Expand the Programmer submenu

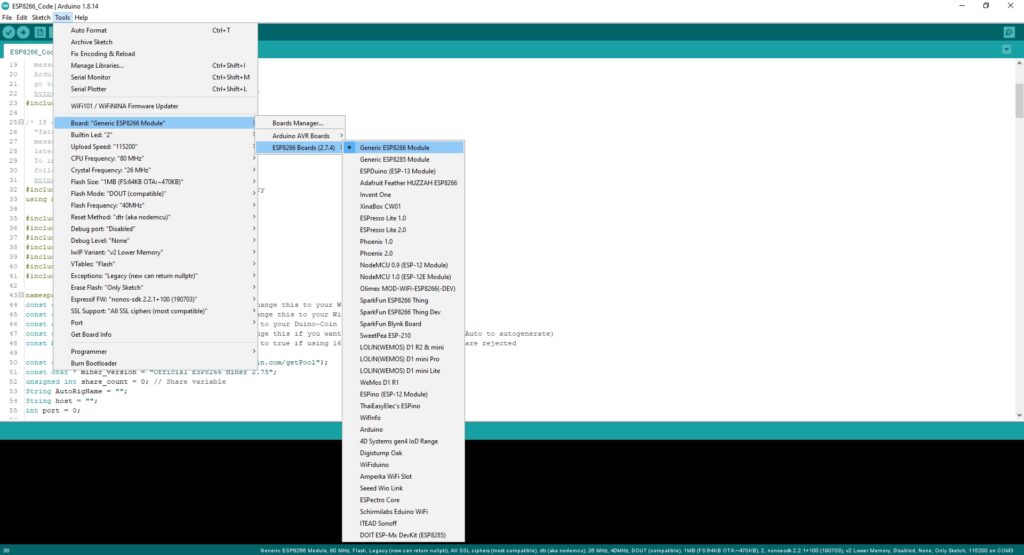tap(155, 351)
